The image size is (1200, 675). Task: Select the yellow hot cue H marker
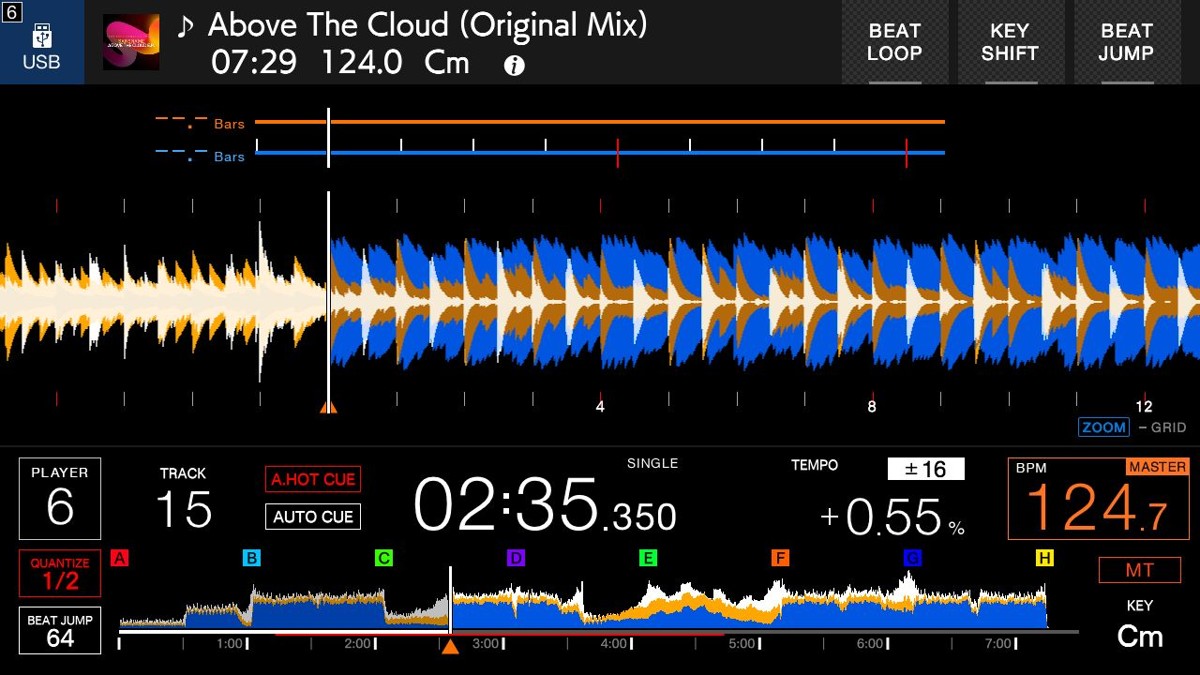click(x=1044, y=558)
